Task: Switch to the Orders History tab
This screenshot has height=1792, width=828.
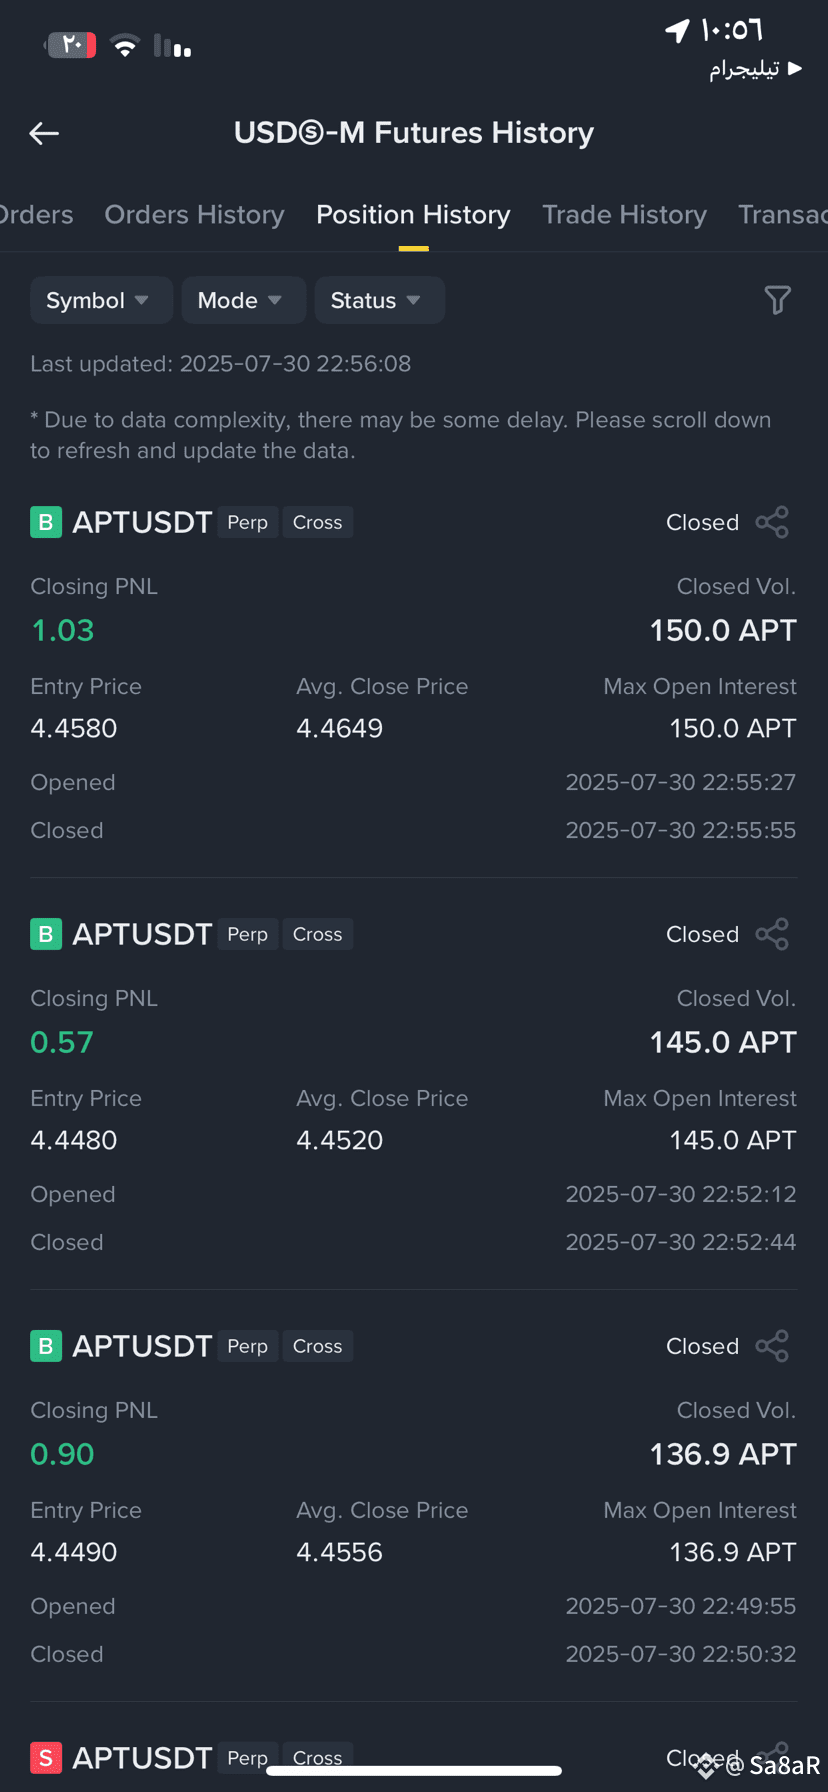Action: click(194, 215)
